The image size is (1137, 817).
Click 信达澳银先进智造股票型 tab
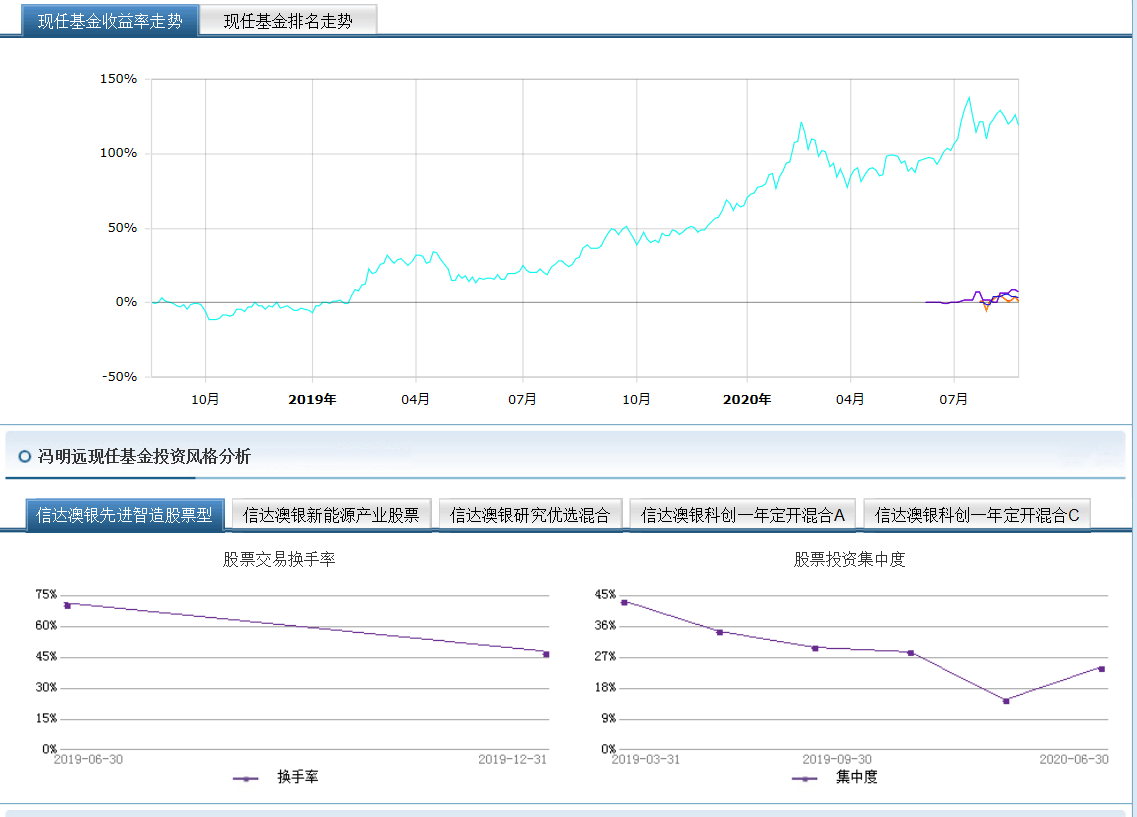(125, 515)
